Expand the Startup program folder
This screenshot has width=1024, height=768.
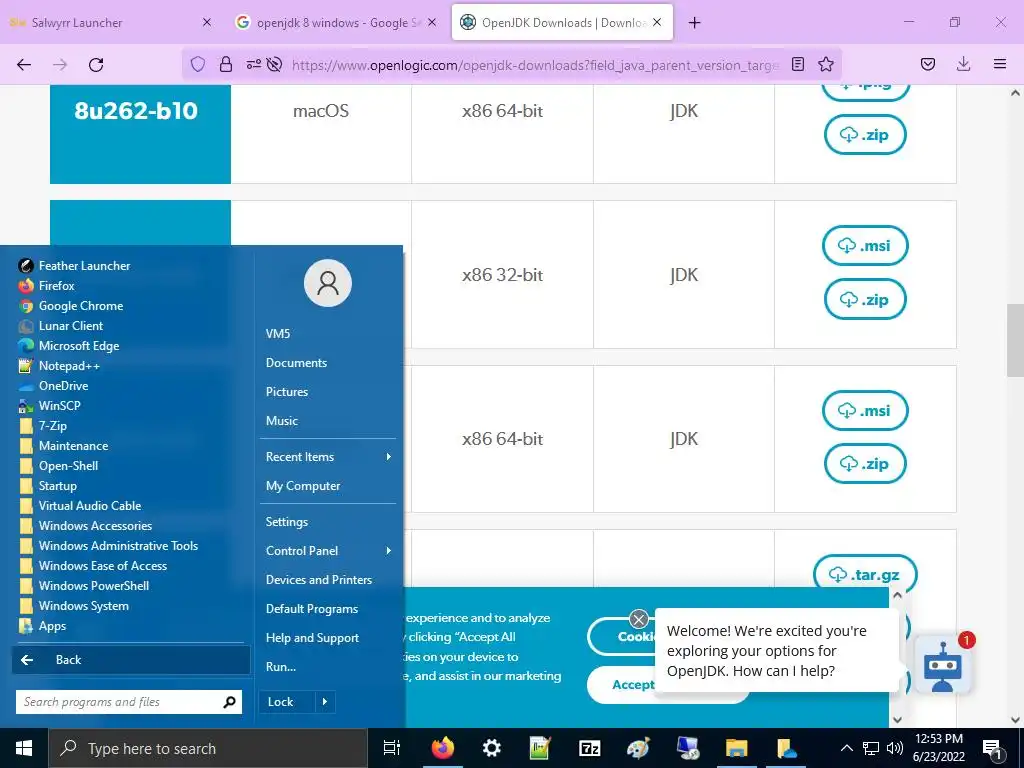[48, 486]
